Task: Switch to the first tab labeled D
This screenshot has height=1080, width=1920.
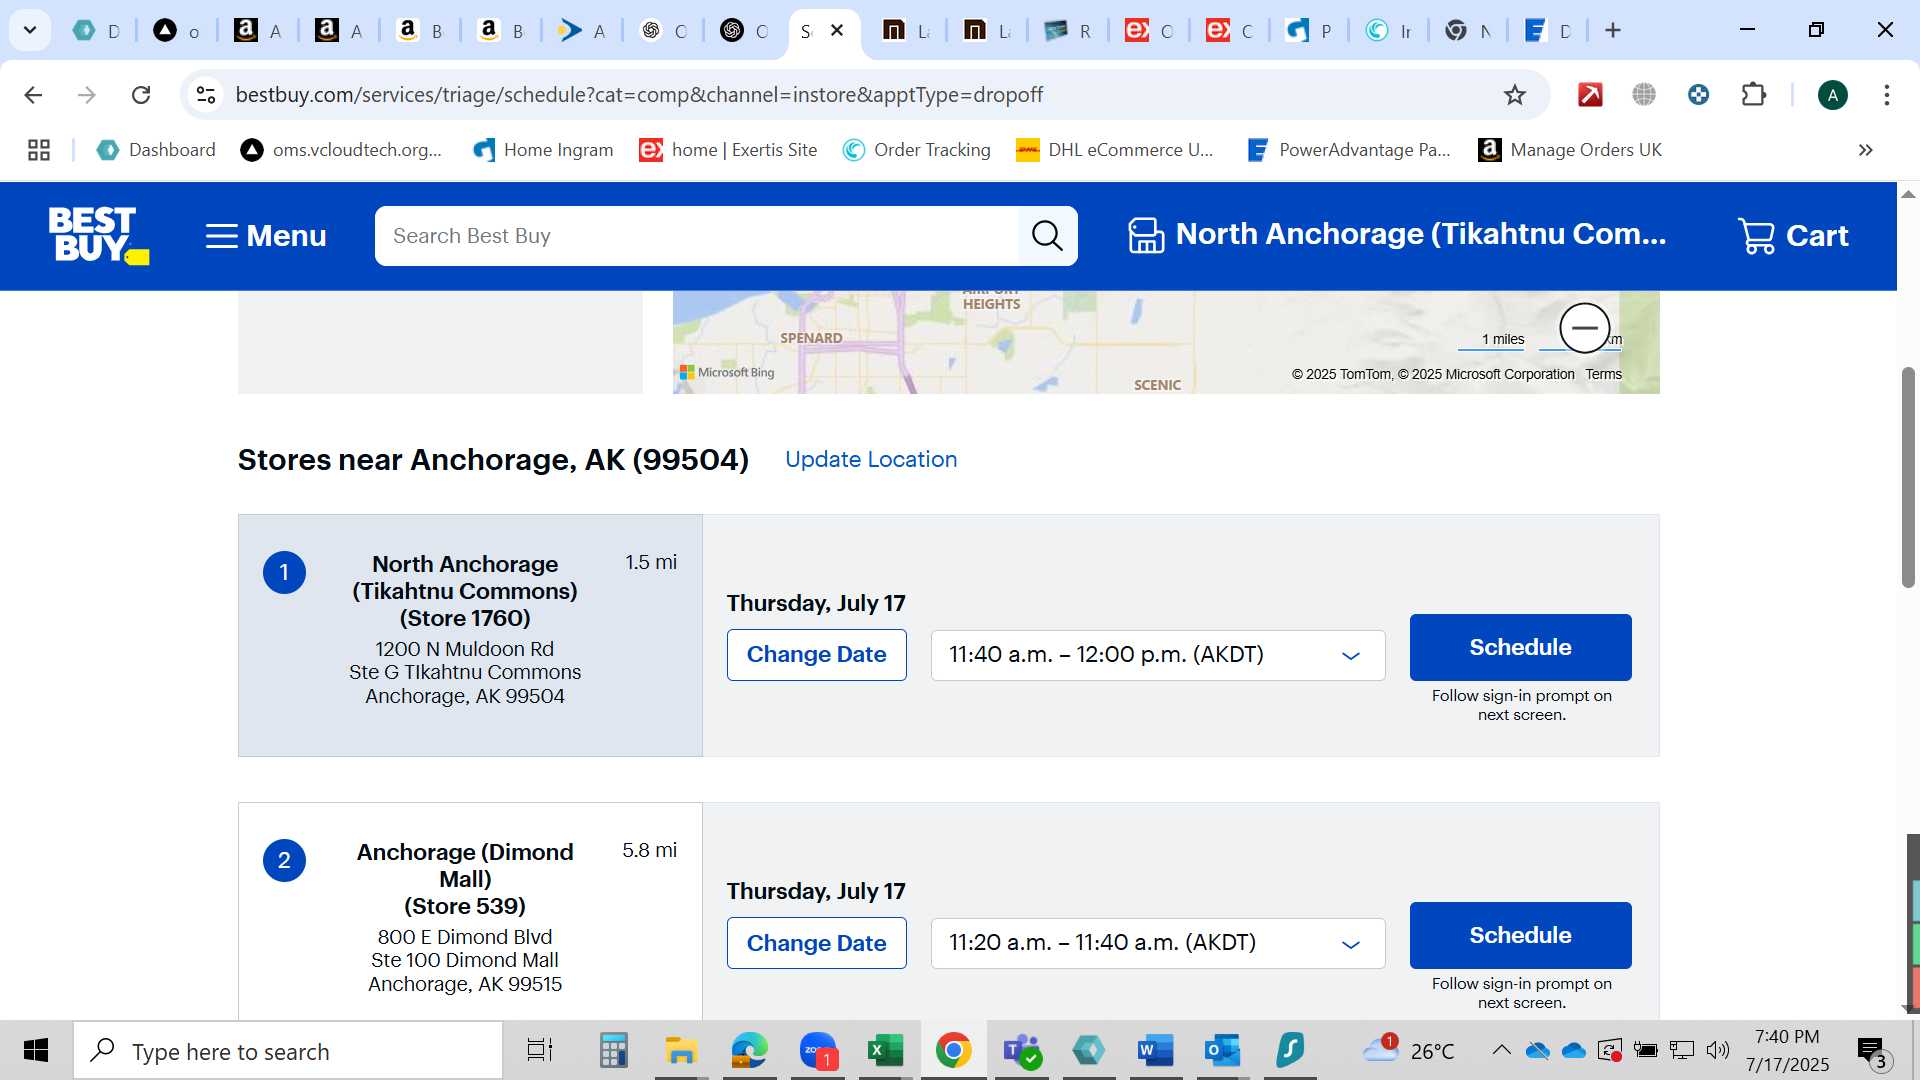Action: pos(97,31)
